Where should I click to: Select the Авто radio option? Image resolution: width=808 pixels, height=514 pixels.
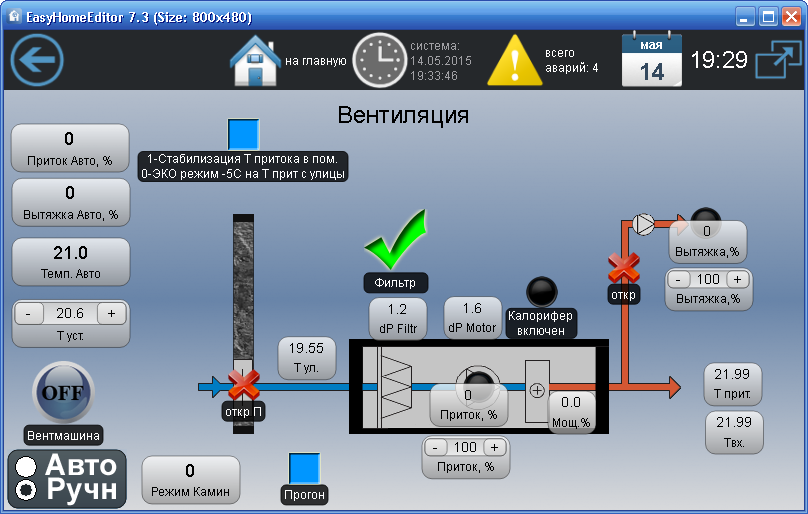click(x=27, y=466)
